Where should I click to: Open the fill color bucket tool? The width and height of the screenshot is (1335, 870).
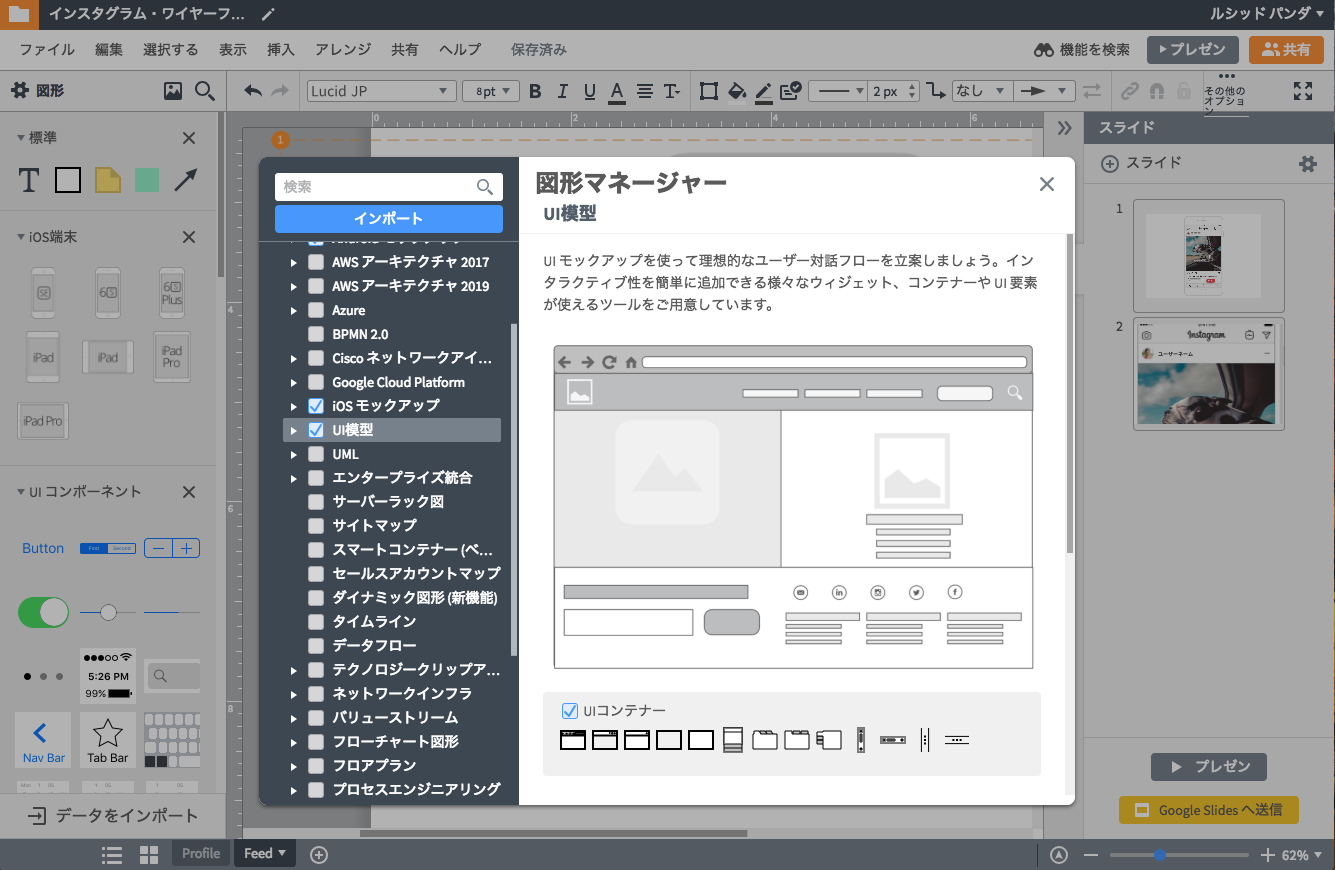click(737, 91)
